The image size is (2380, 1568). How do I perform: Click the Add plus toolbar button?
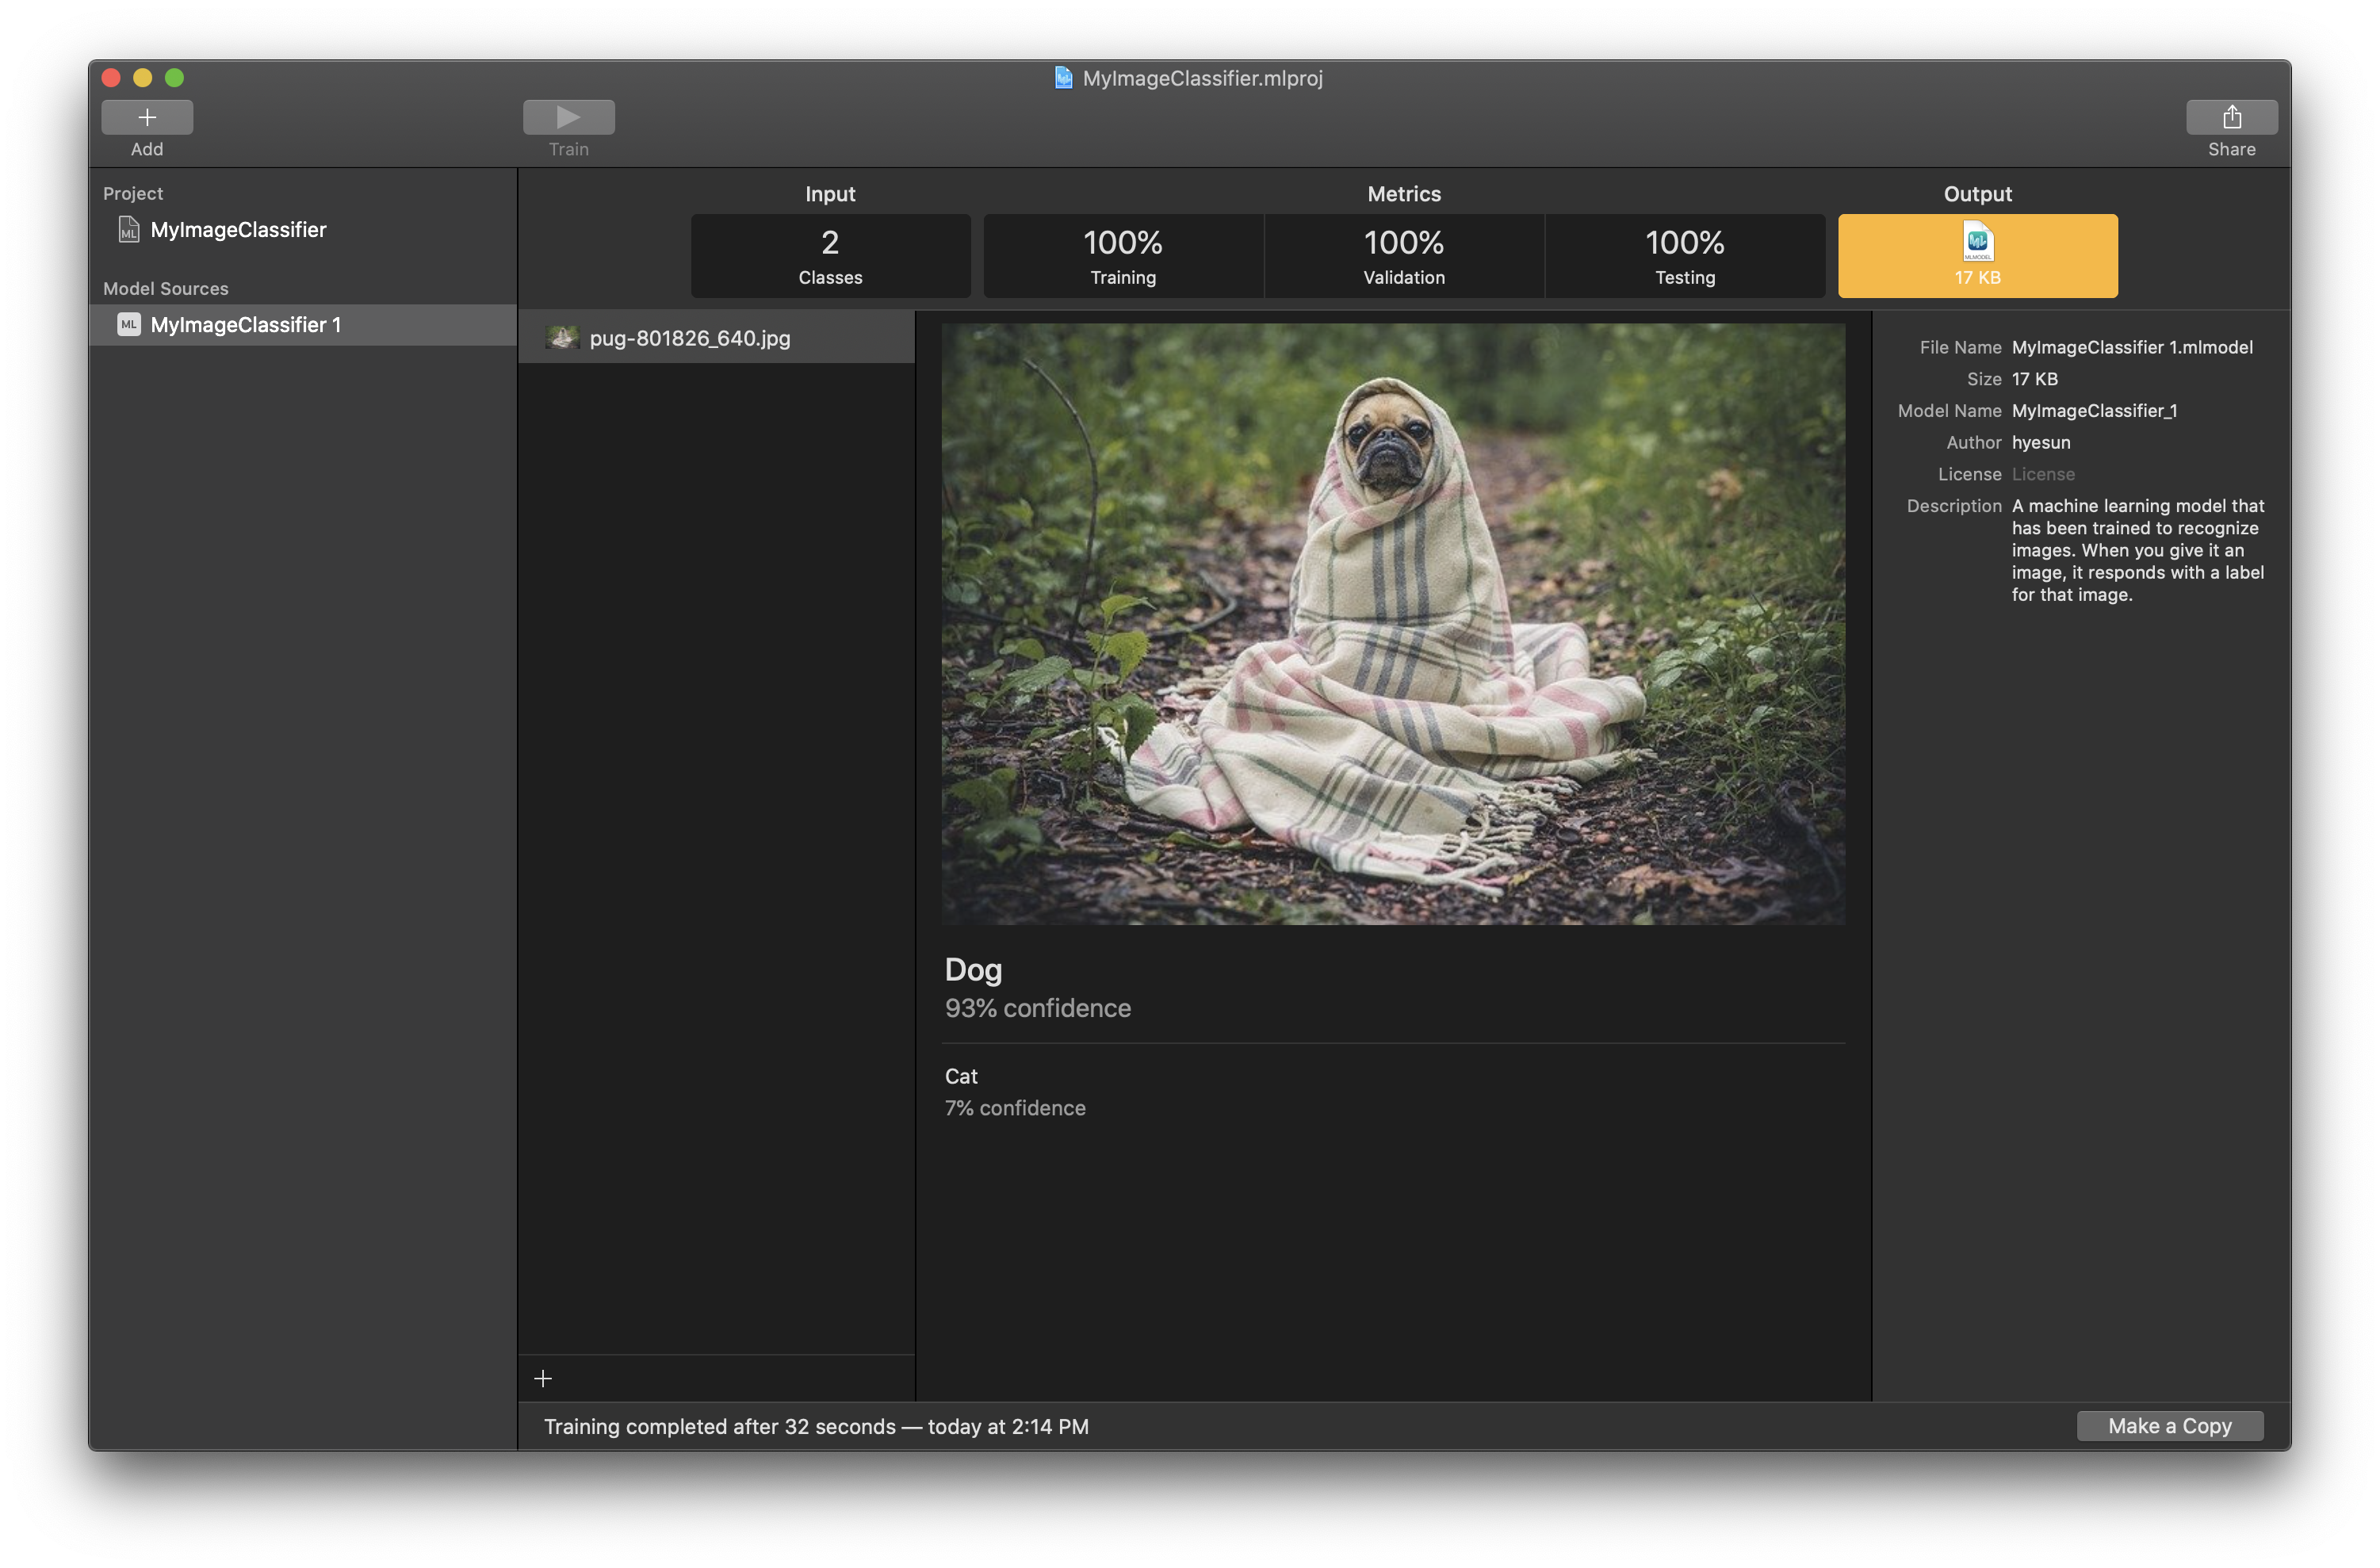pyautogui.click(x=147, y=117)
